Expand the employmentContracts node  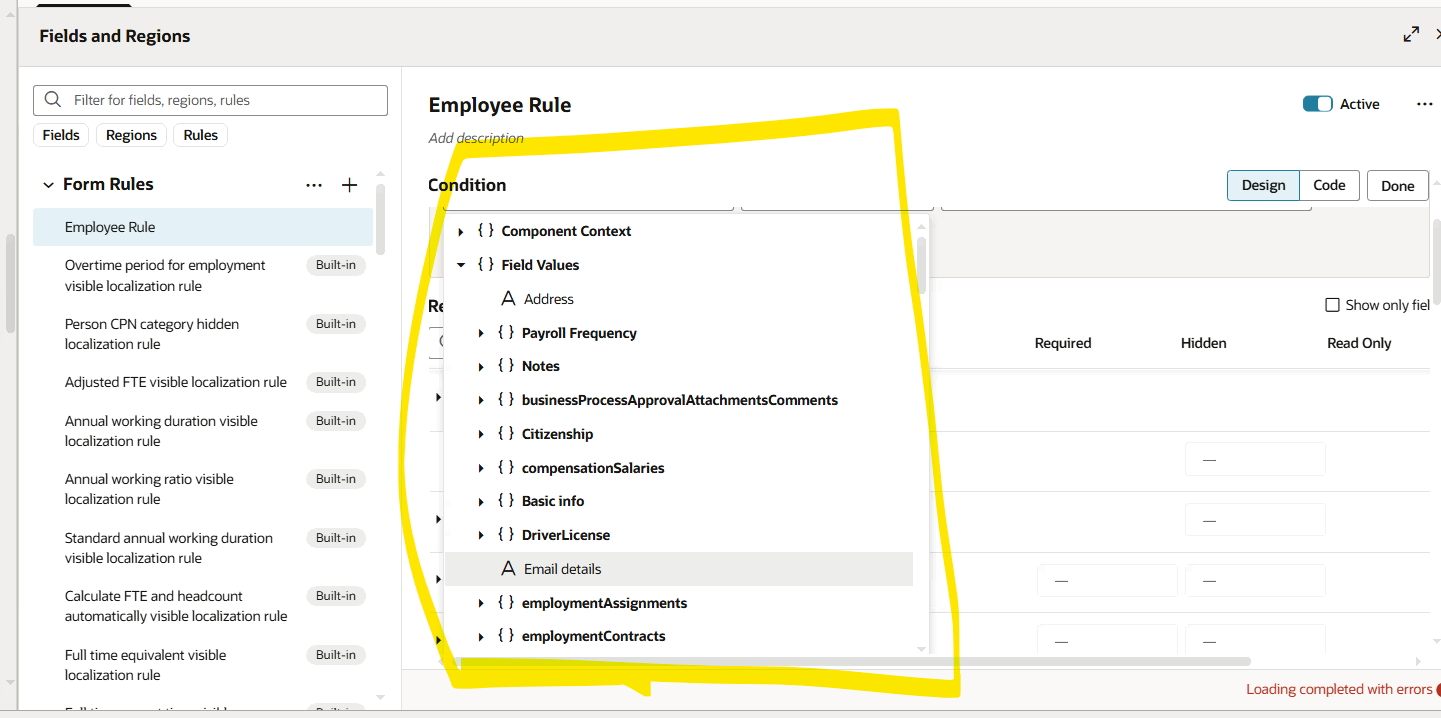click(481, 637)
